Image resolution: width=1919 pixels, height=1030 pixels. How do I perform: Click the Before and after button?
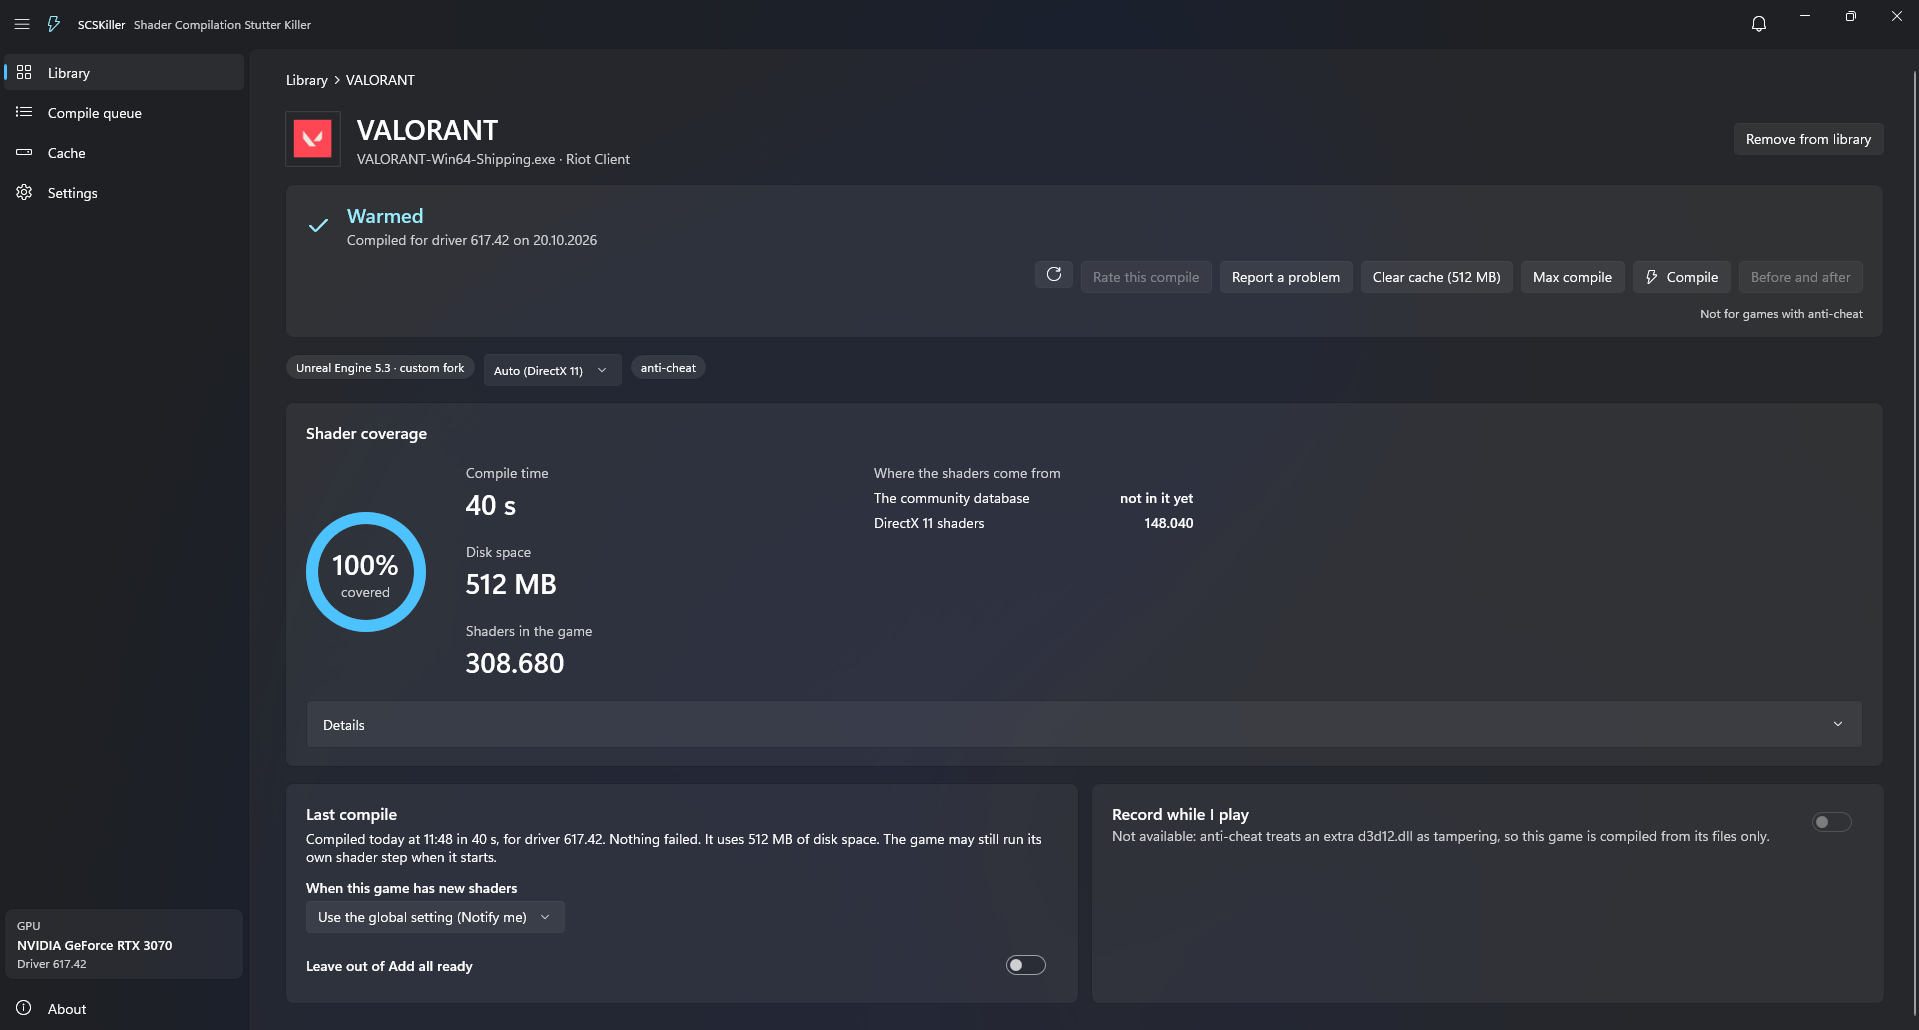(1800, 277)
